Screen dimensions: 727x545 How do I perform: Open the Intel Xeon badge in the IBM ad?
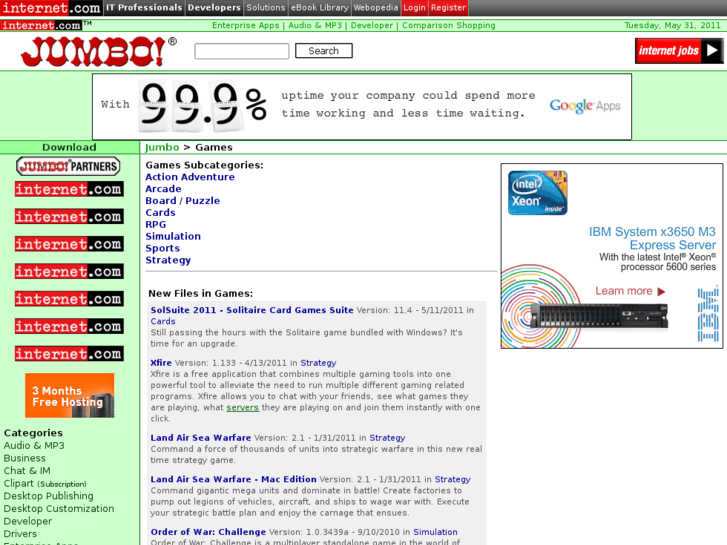537,192
